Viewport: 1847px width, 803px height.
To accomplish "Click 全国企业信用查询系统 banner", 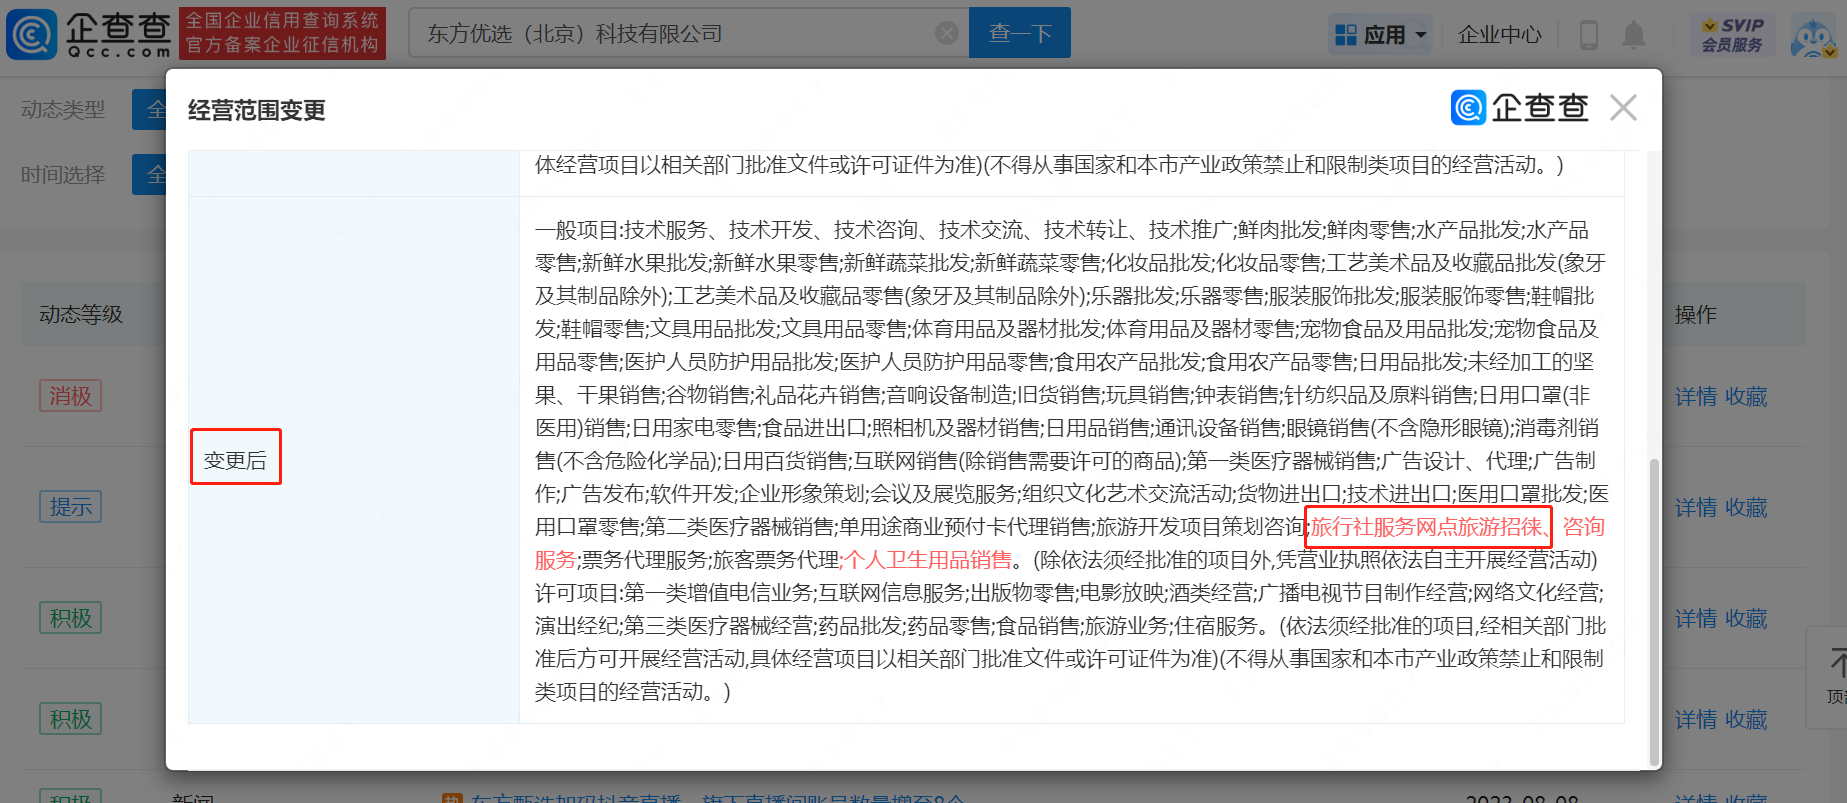I will pyautogui.click(x=282, y=33).
